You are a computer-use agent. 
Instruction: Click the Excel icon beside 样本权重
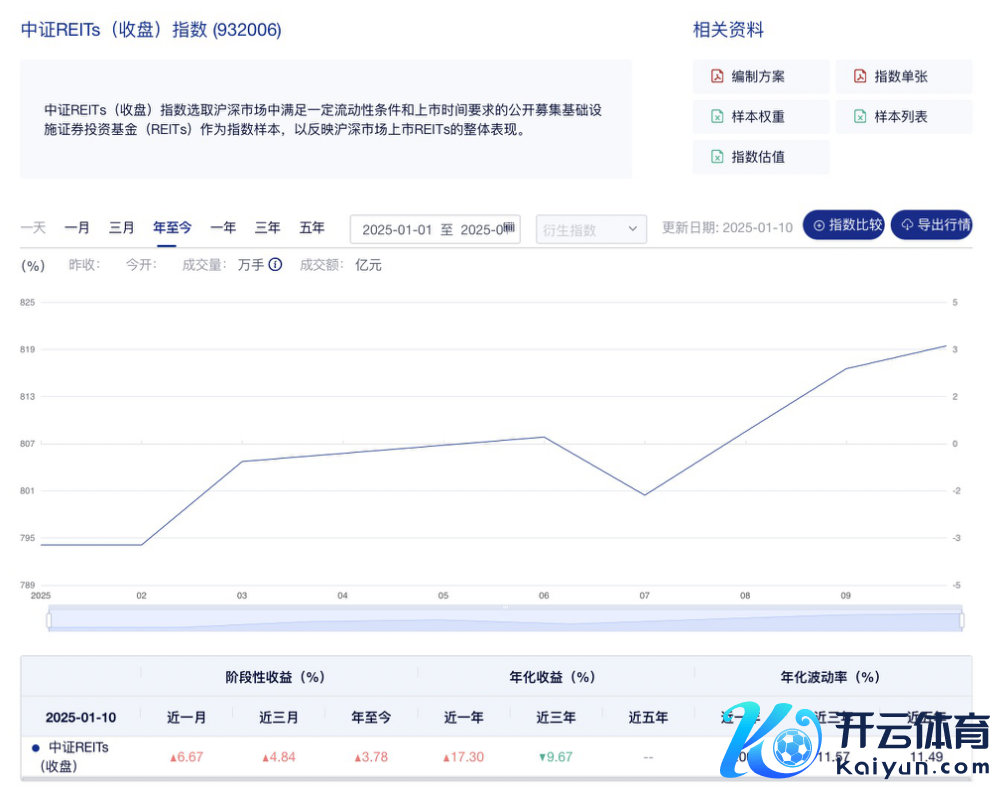[x=717, y=117]
